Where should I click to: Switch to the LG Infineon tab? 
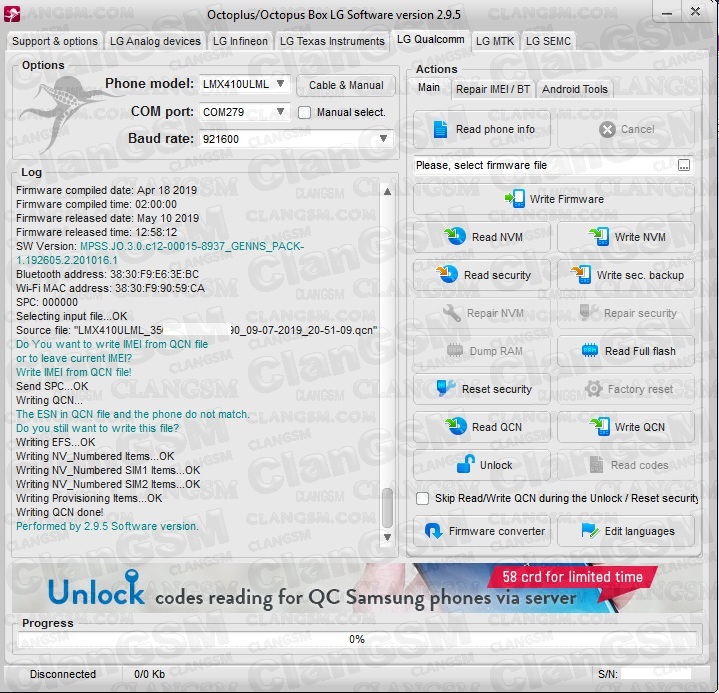point(240,41)
